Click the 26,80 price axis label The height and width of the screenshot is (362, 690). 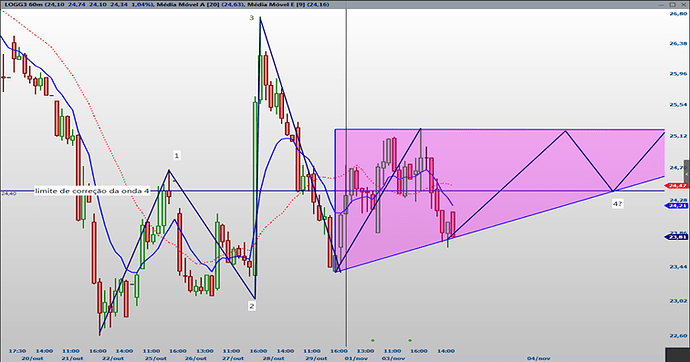pyautogui.click(x=678, y=14)
